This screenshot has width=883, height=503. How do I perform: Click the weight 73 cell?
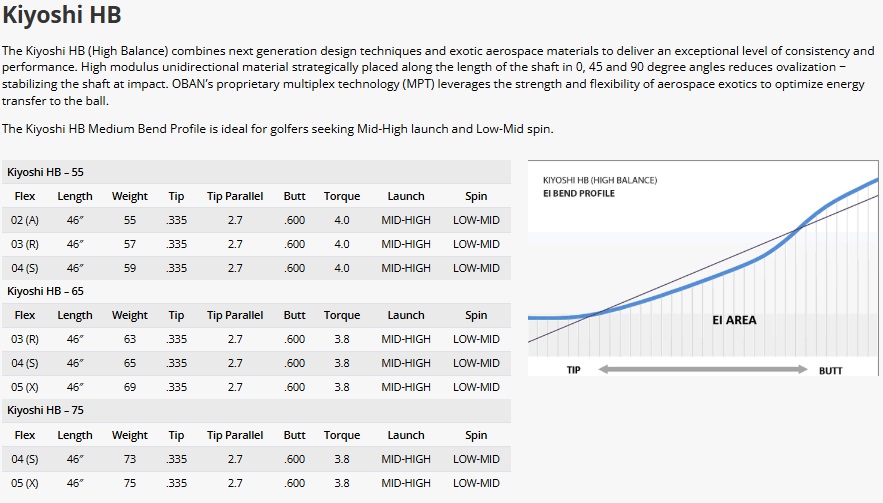coord(130,459)
